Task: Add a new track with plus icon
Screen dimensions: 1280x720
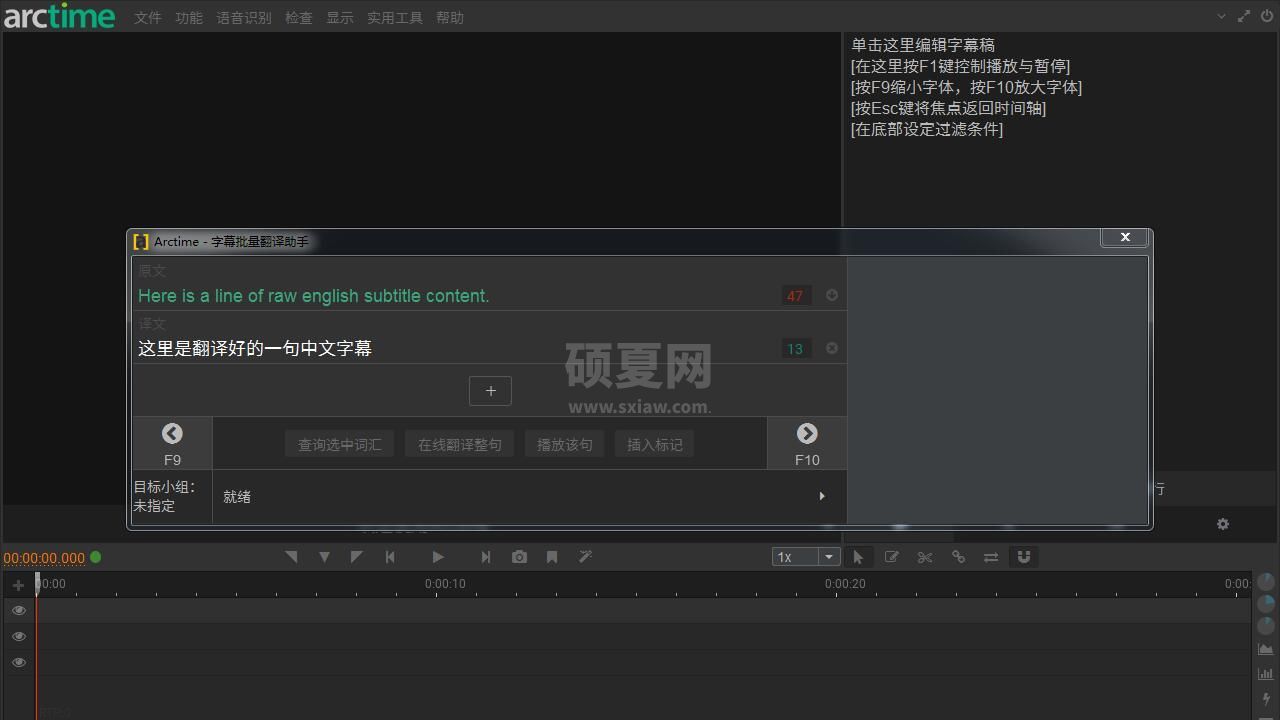Action: (18, 585)
